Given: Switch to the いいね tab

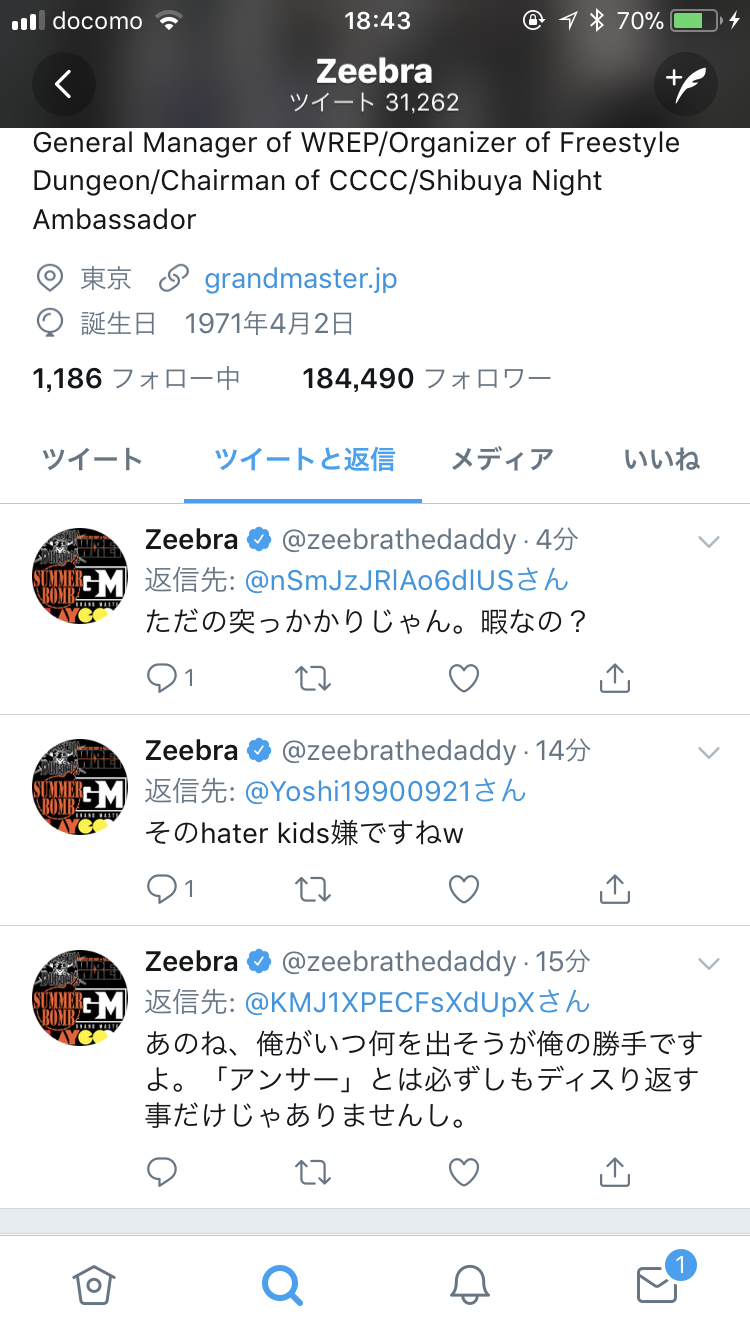Looking at the screenshot, I should click(660, 459).
